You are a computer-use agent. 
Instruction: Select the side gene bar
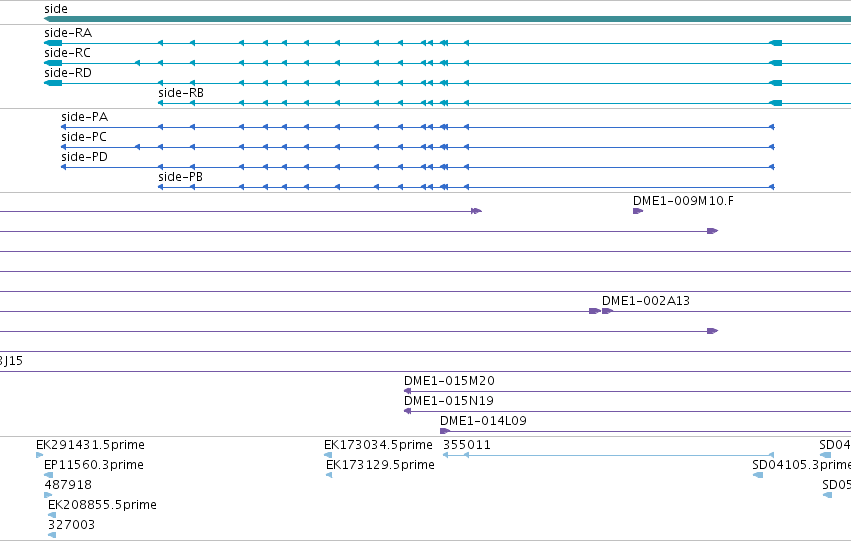447,19
